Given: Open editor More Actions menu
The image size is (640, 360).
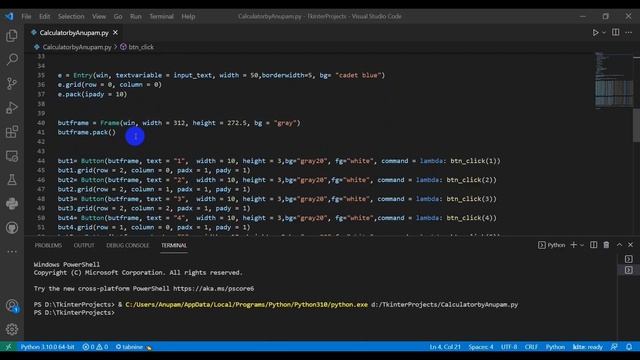Looking at the screenshot, I should click(629, 33).
